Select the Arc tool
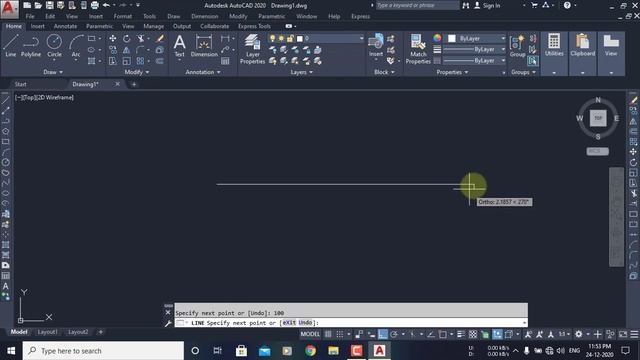This screenshot has width=640, height=360. tap(76, 46)
